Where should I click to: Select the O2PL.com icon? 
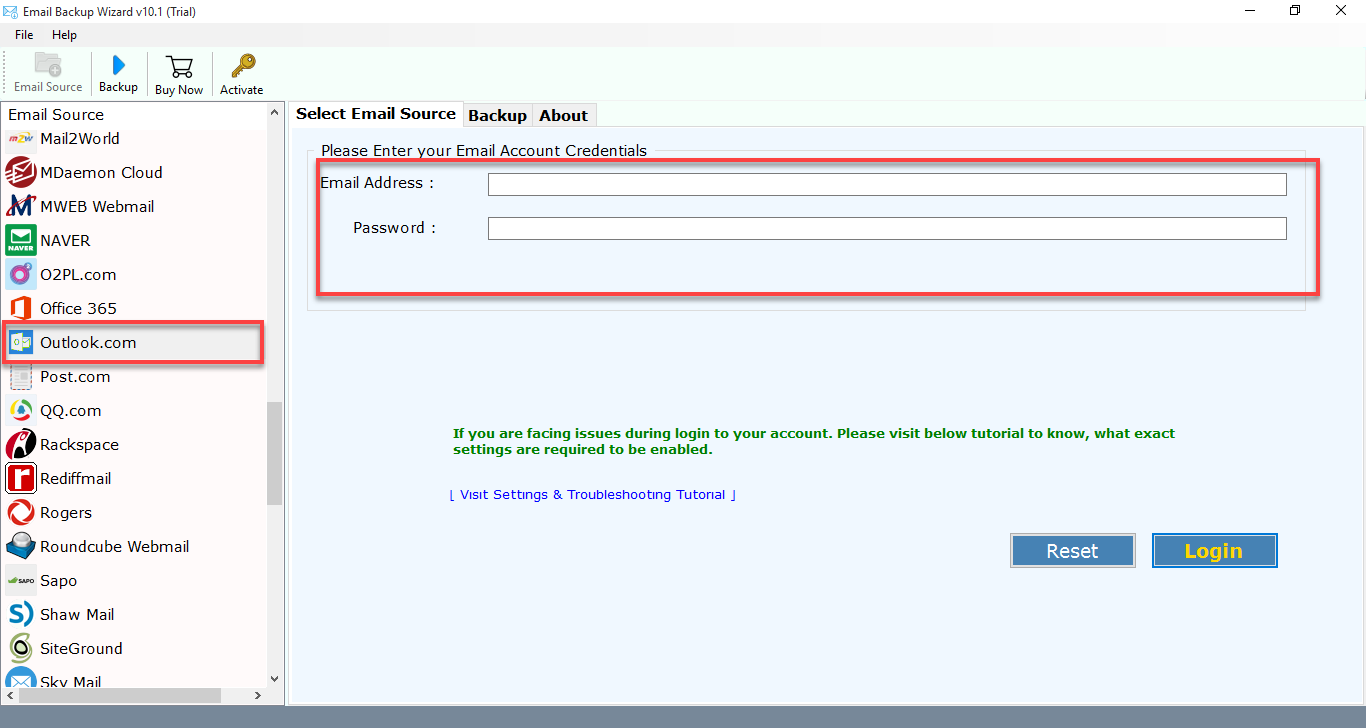click(21, 274)
